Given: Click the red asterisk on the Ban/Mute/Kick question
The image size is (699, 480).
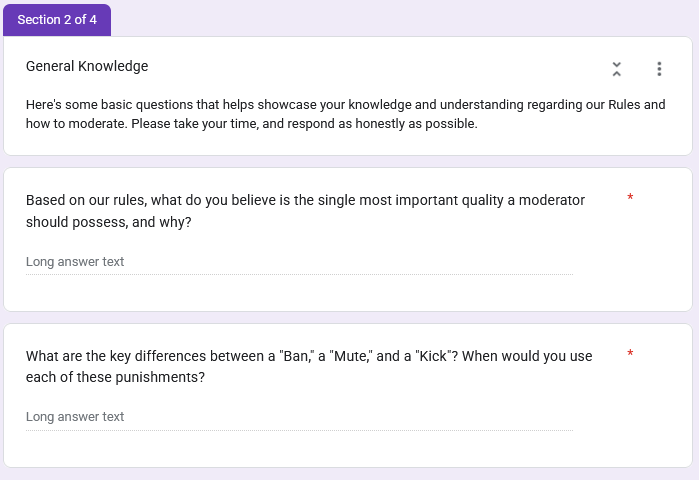Looking at the screenshot, I should [x=630, y=354].
